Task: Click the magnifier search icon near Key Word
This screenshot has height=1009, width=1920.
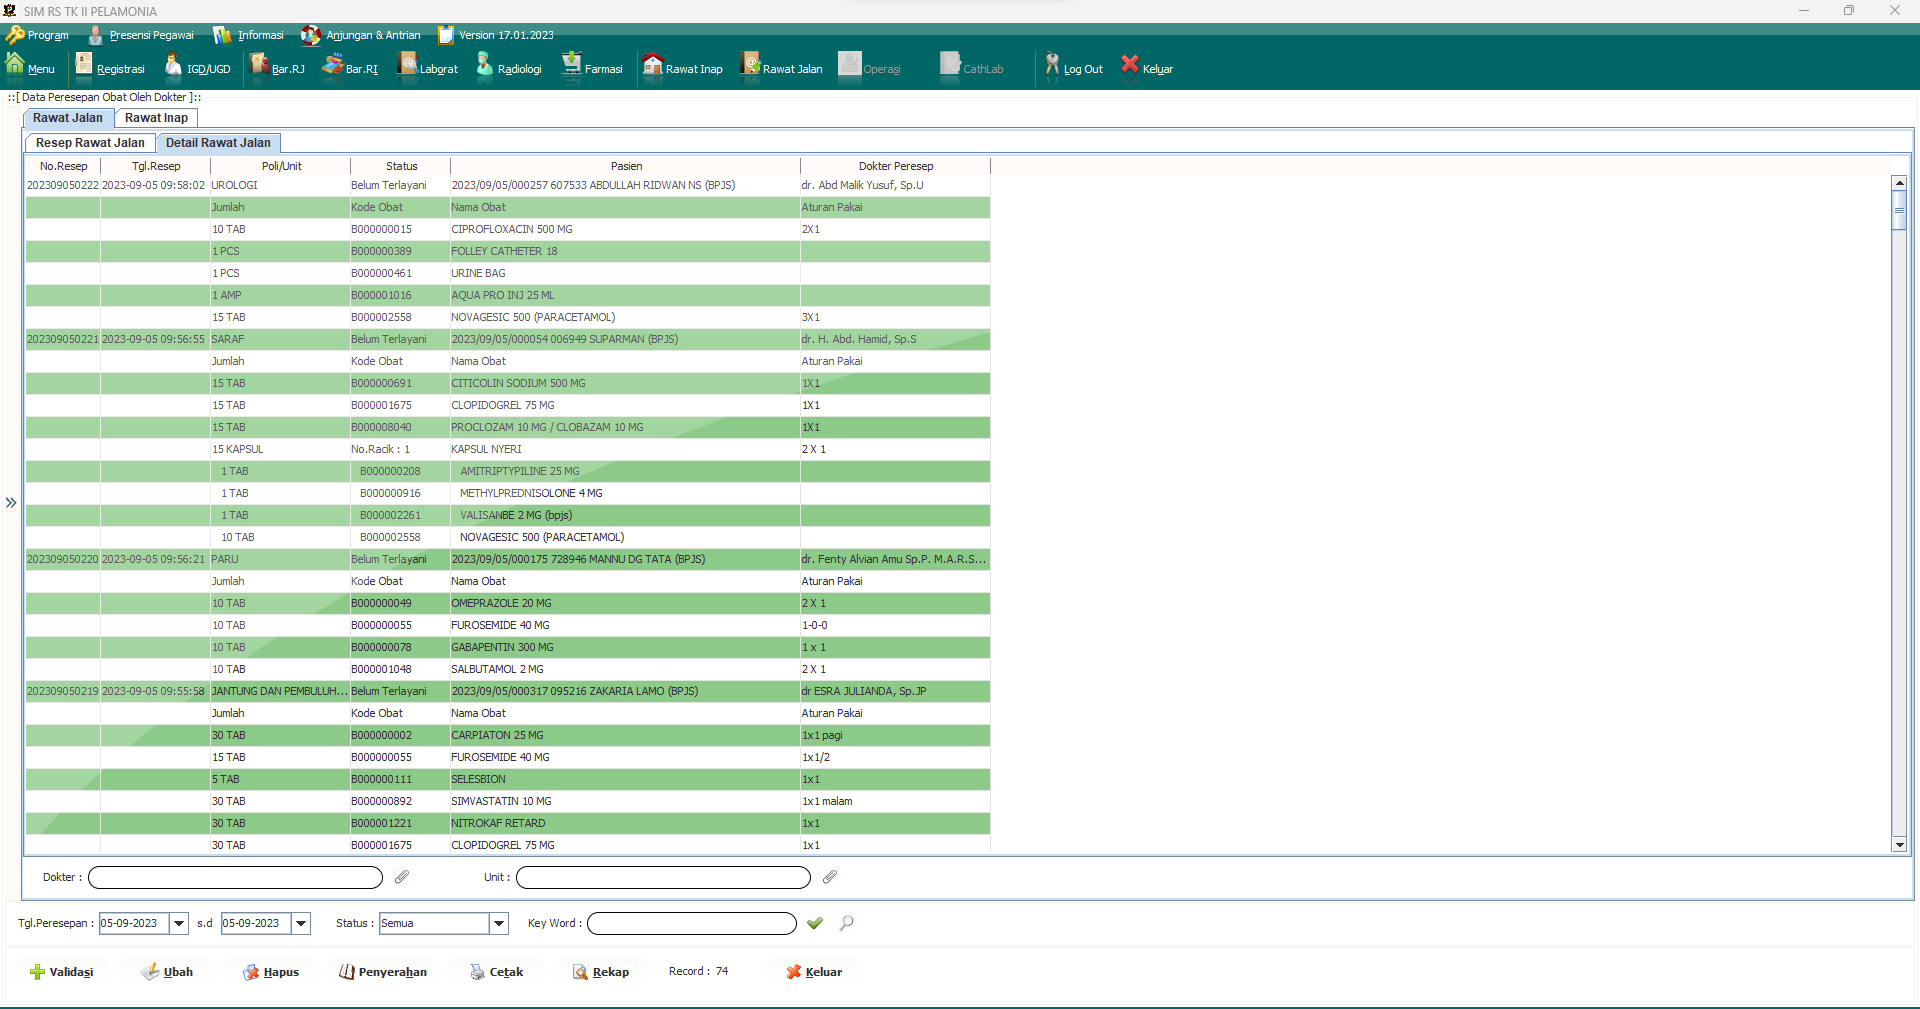Action: (x=847, y=923)
